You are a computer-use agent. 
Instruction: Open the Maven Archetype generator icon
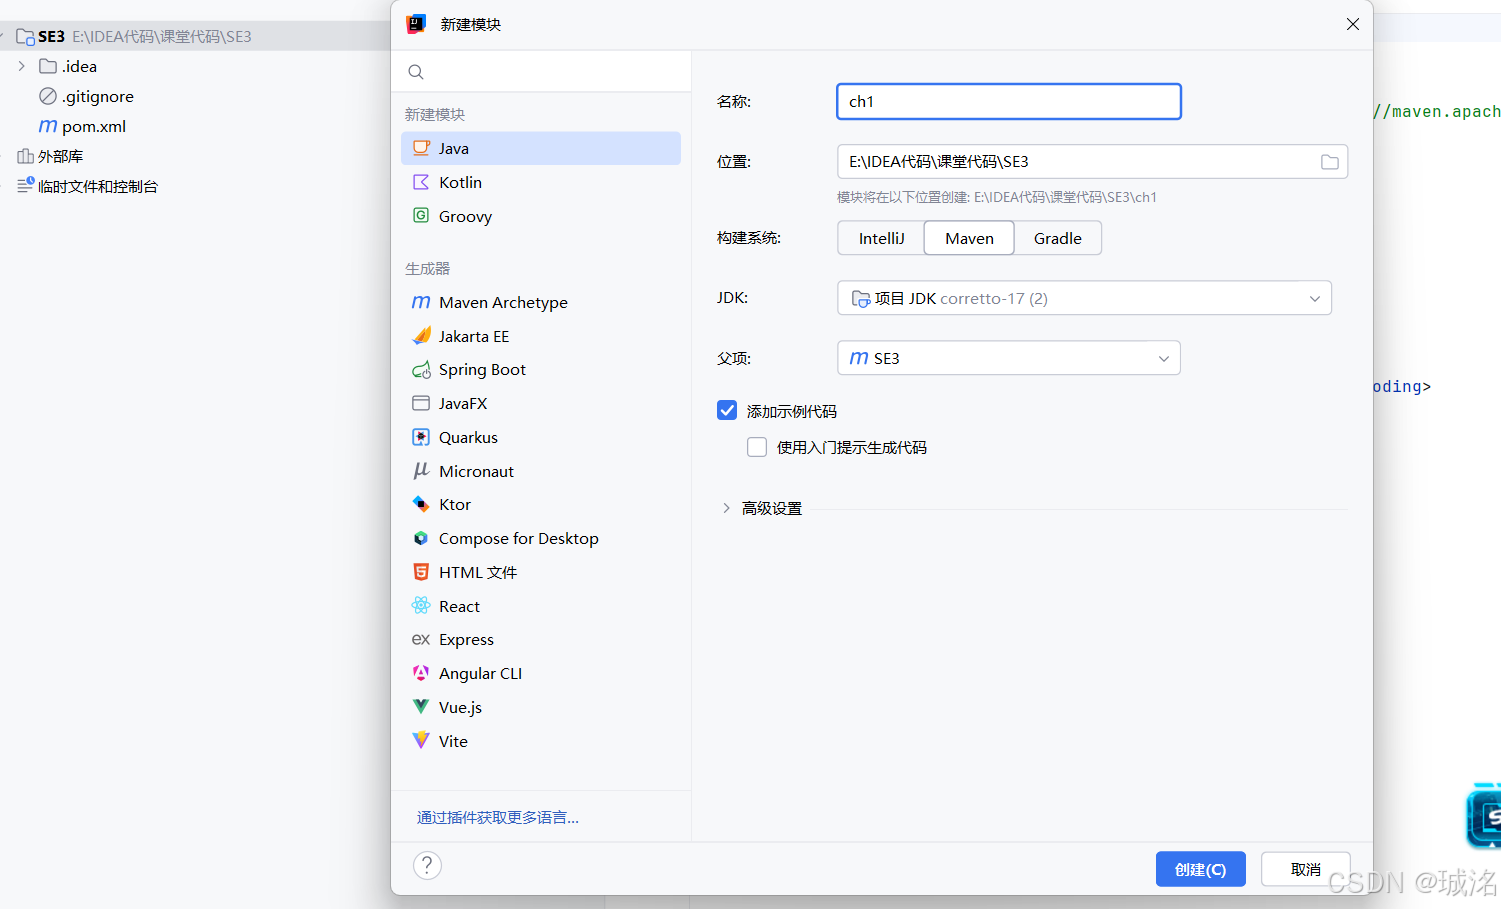(421, 302)
